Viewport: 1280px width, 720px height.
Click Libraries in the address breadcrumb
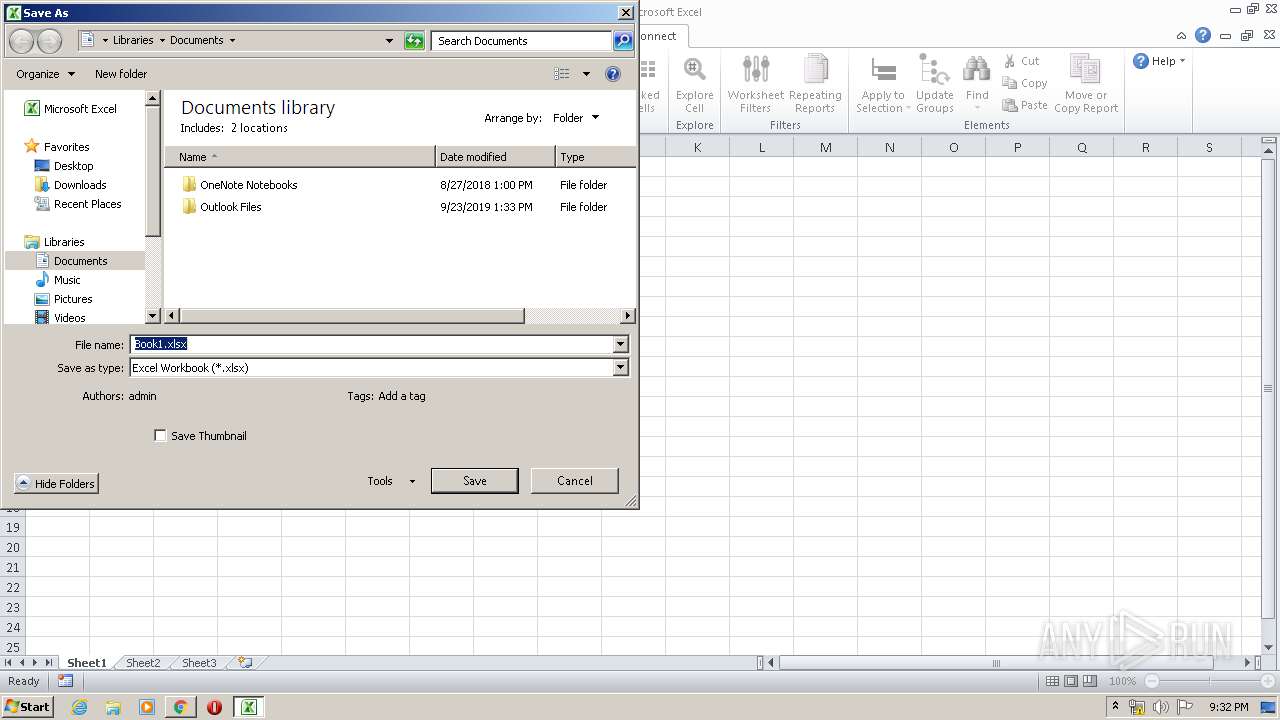pyautogui.click(x=133, y=41)
